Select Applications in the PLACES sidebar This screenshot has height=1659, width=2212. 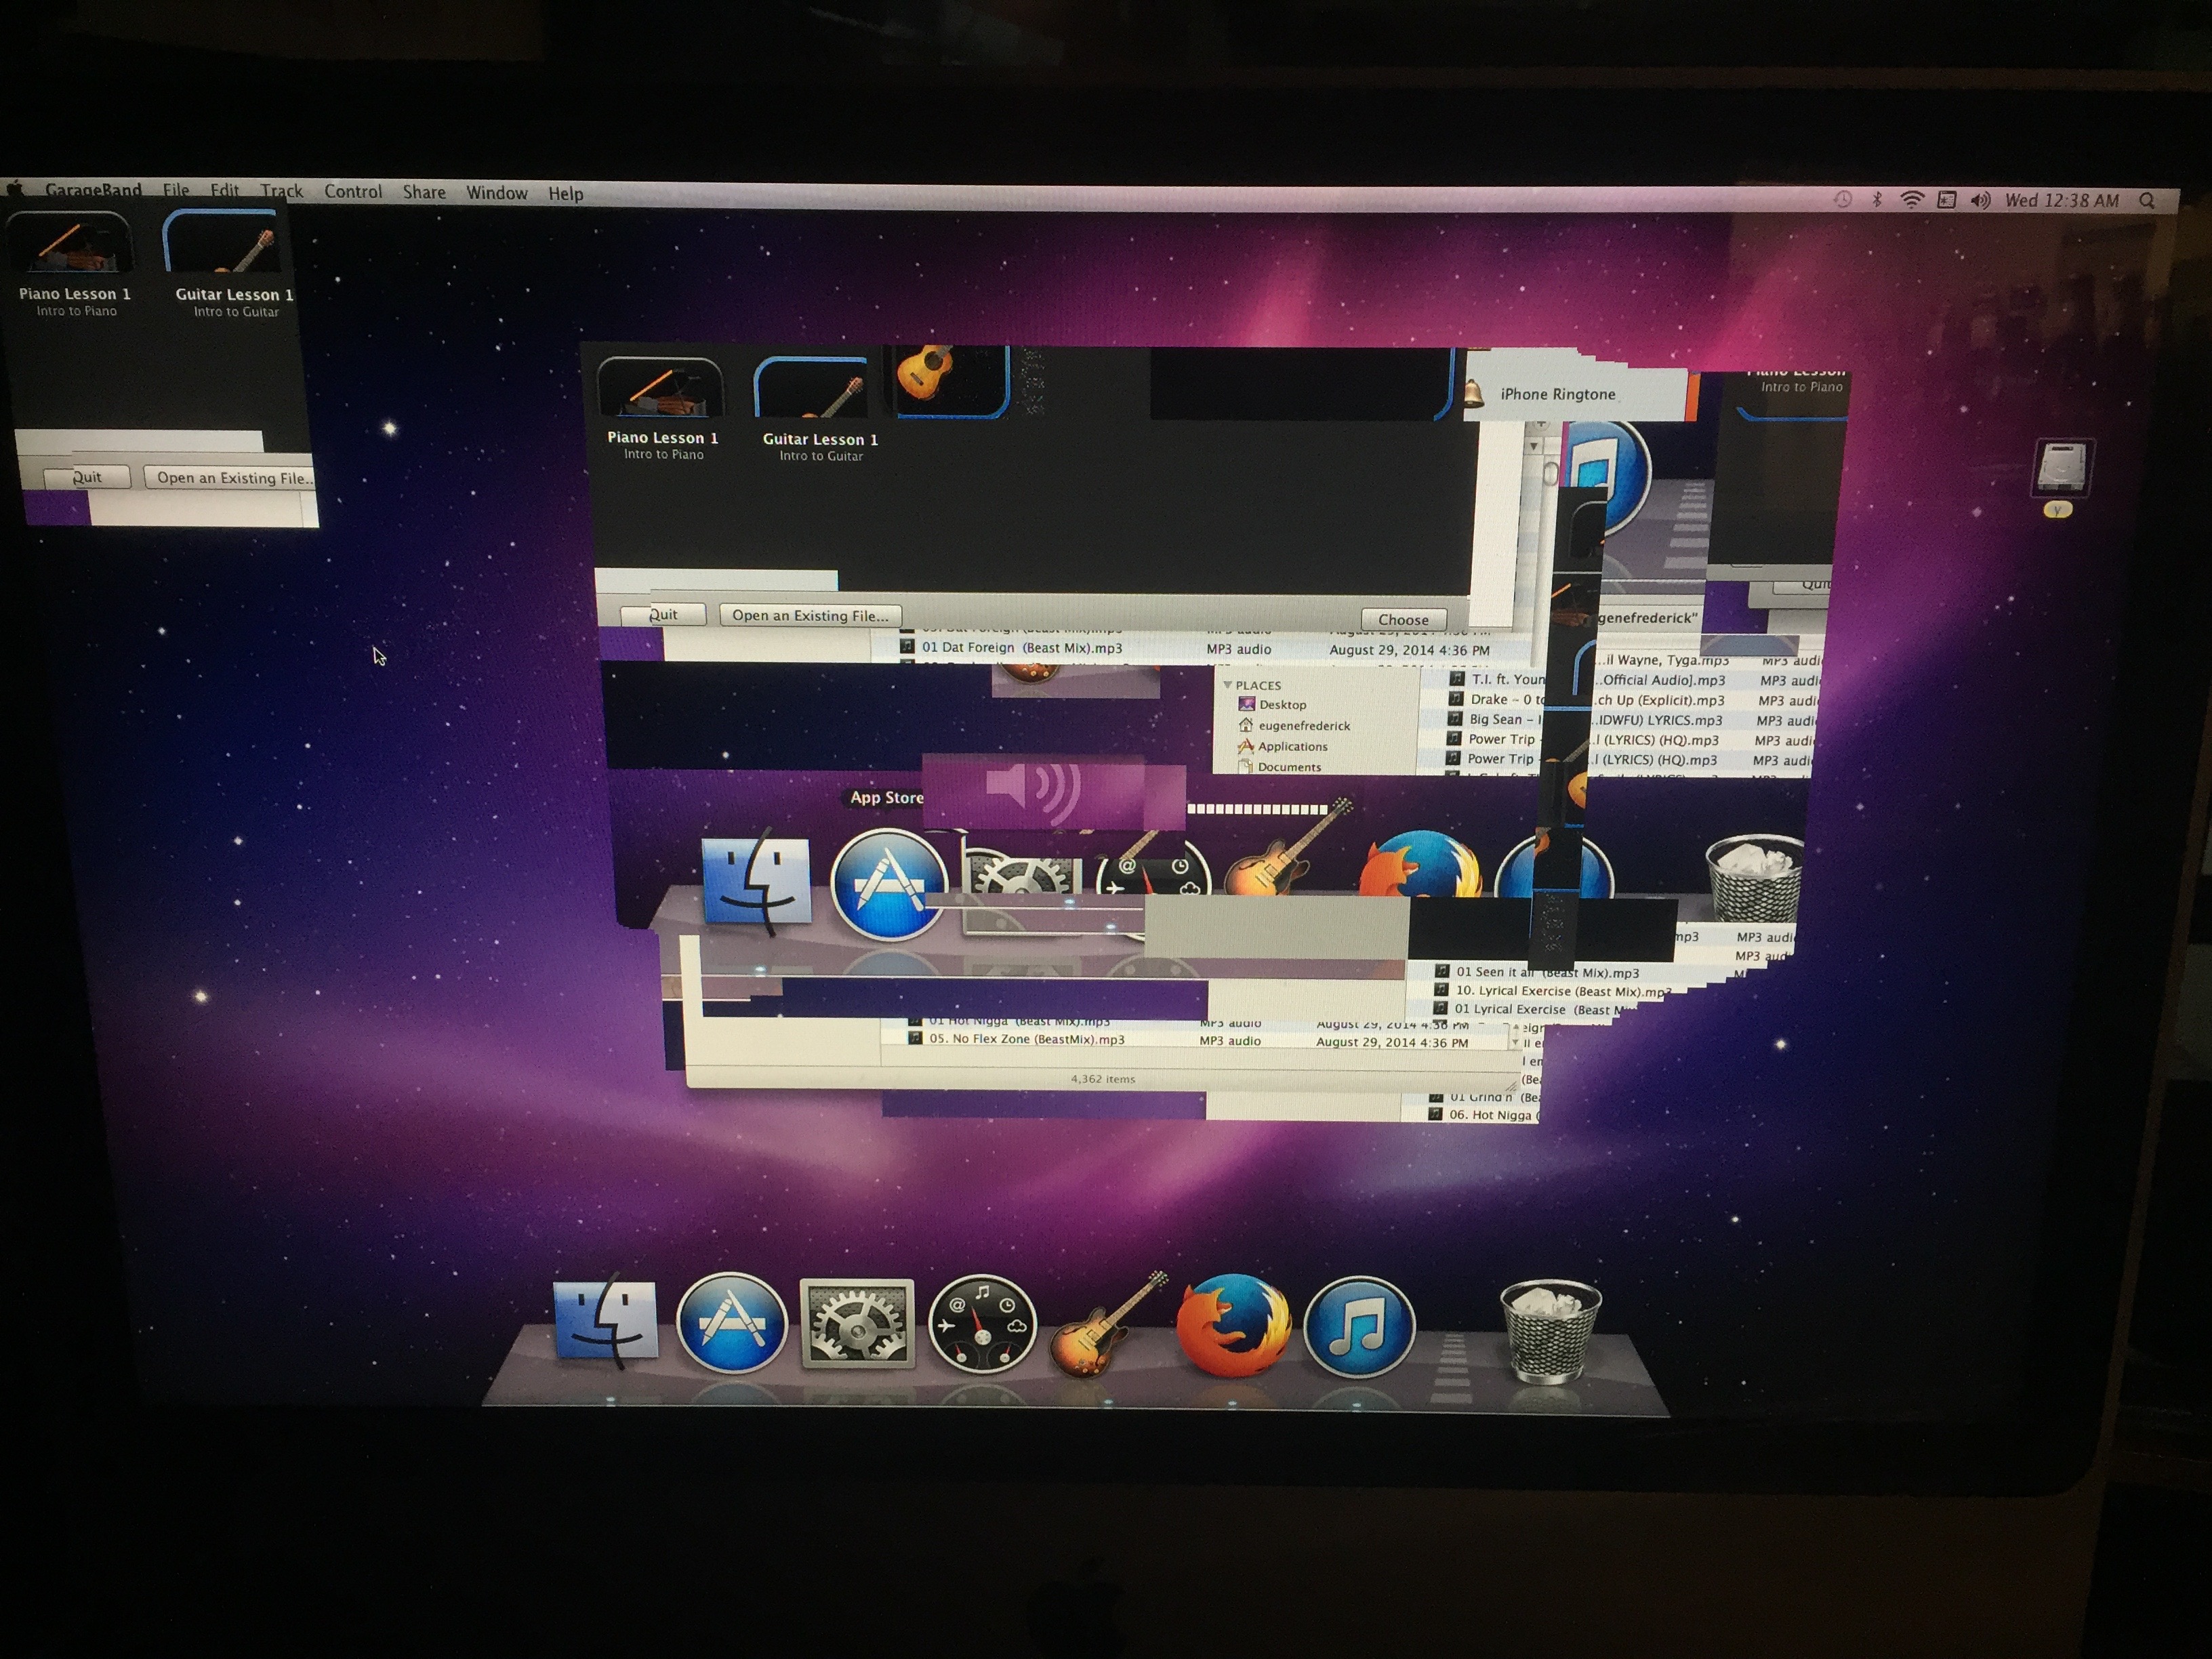point(1282,746)
